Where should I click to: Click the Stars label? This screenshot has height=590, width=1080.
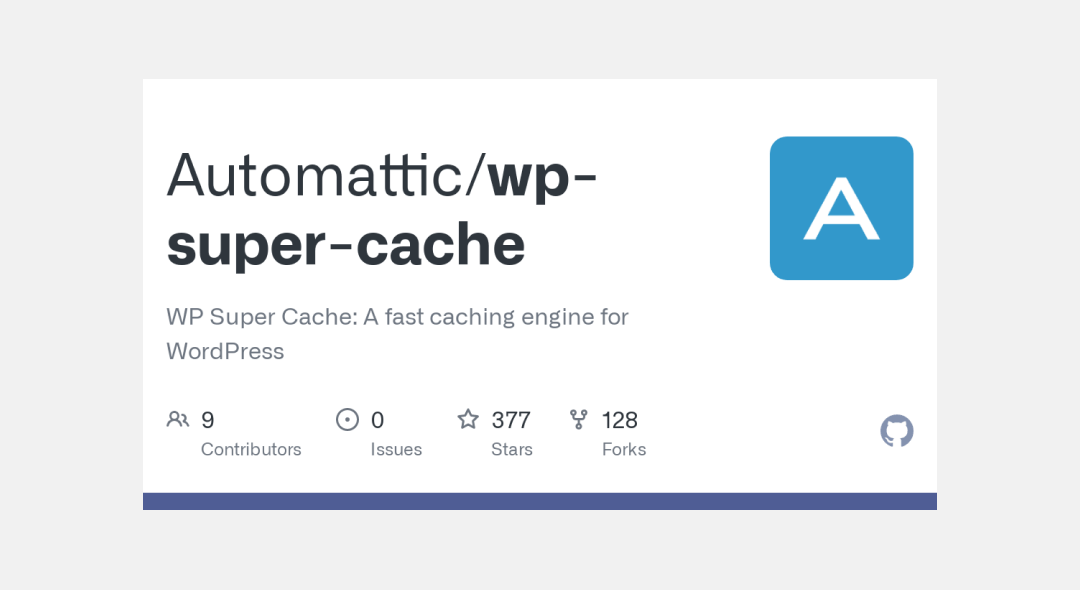coord(512,450)
